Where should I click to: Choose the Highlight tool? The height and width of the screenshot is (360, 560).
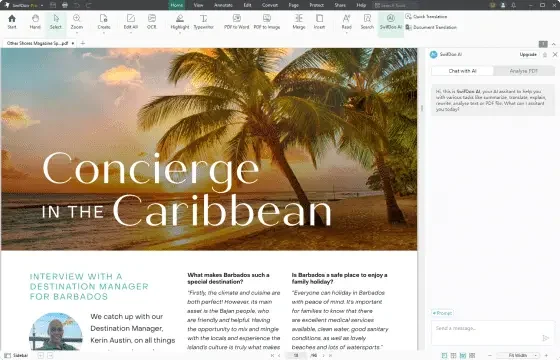pos(180,22)
